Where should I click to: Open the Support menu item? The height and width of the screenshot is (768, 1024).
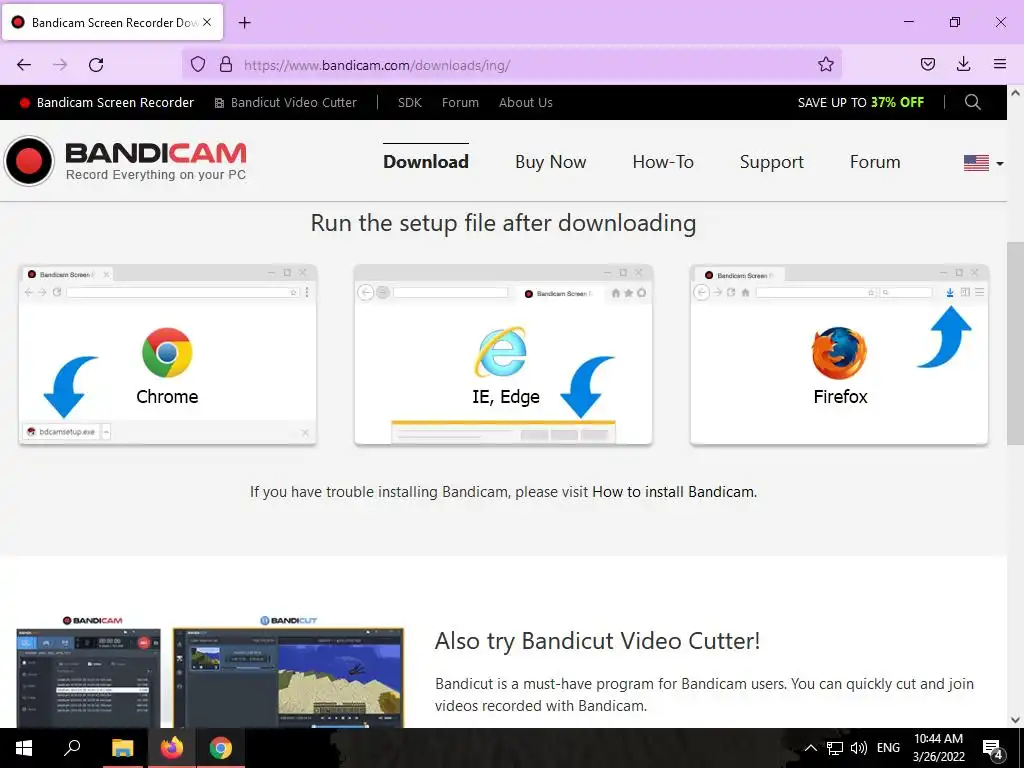771,162
